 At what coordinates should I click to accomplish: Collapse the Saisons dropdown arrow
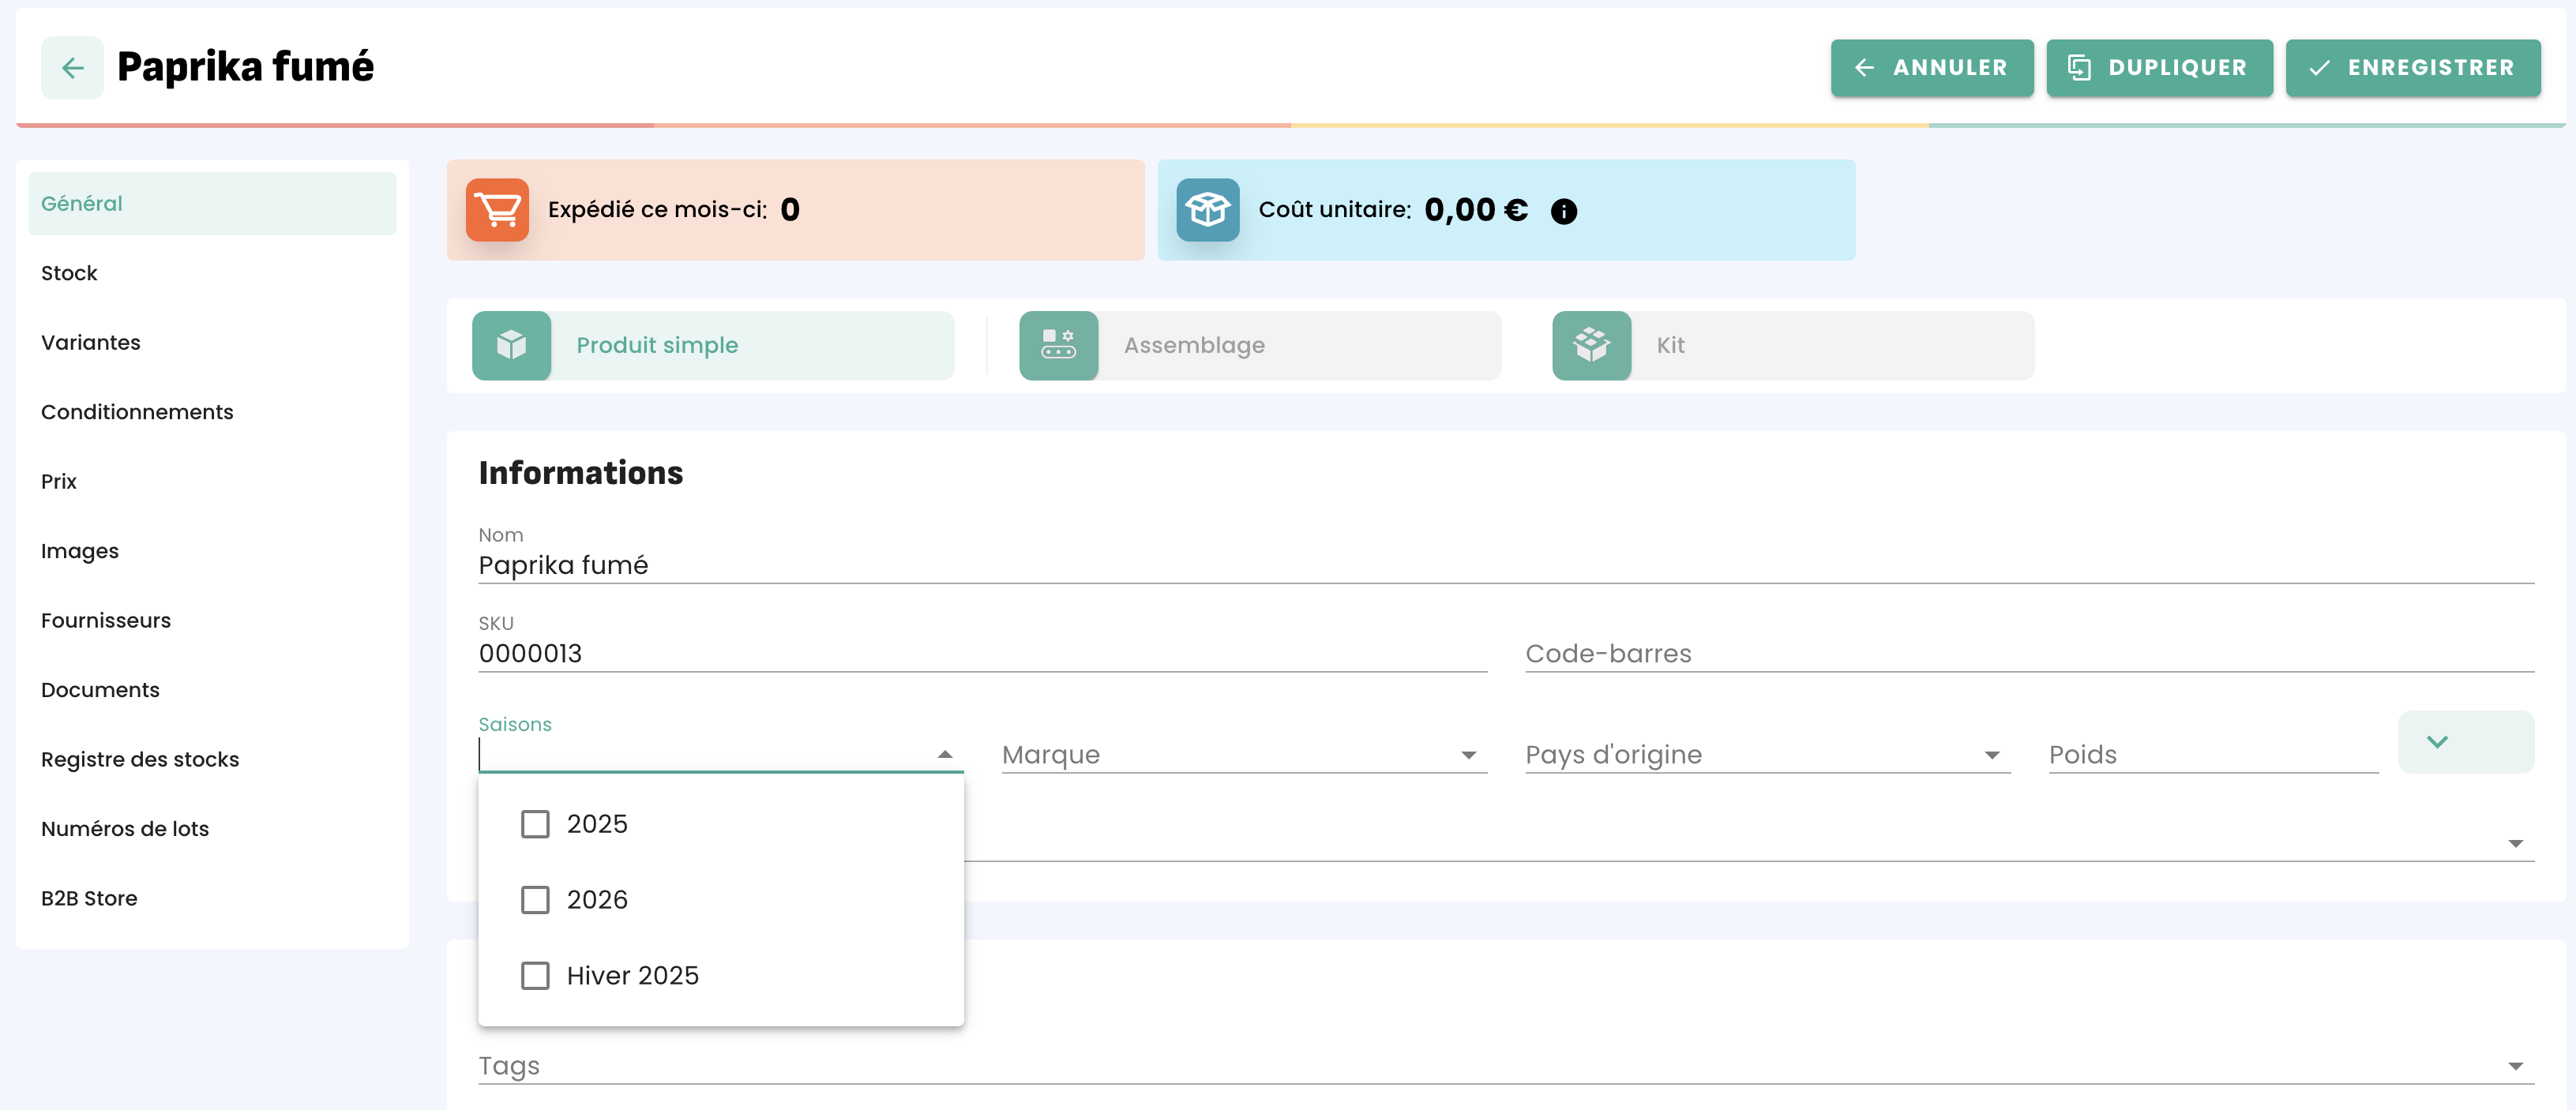click(944, 755)
